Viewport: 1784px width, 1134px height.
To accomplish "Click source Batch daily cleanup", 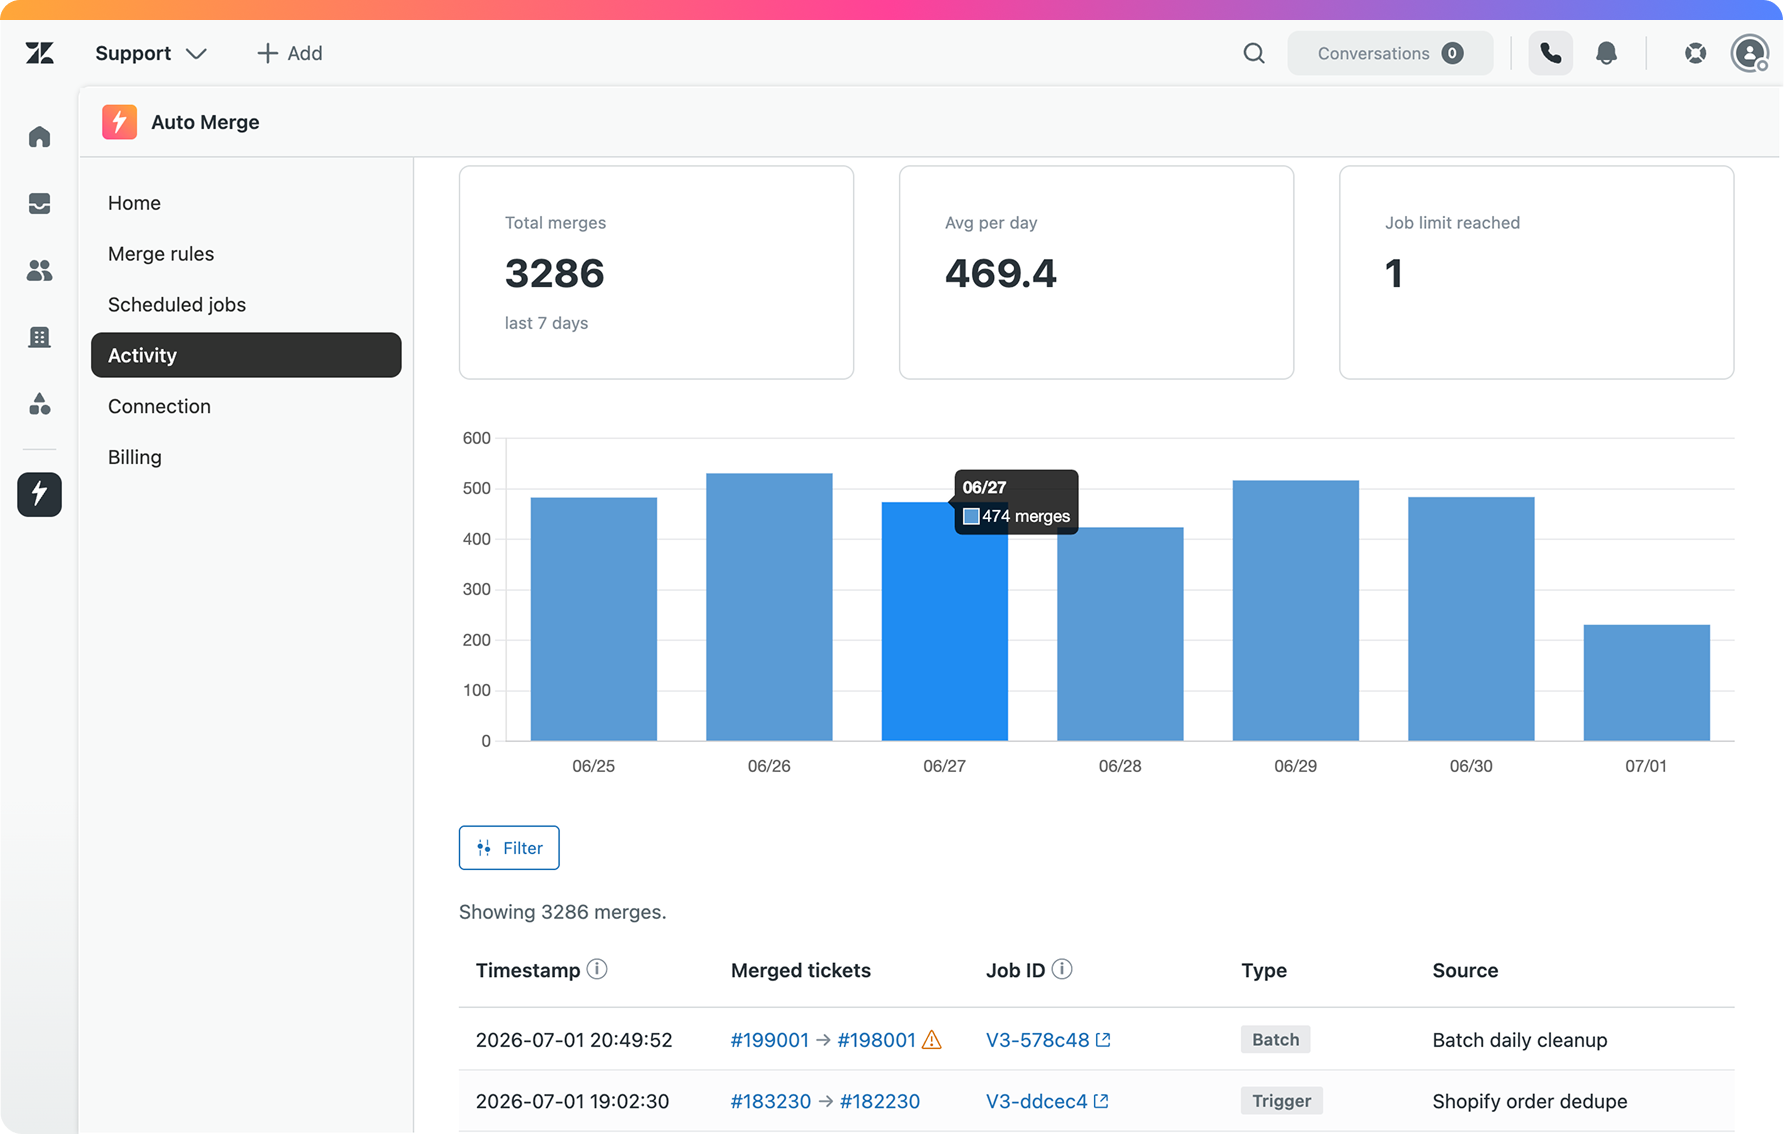I will click(x=1519, y=1040).
